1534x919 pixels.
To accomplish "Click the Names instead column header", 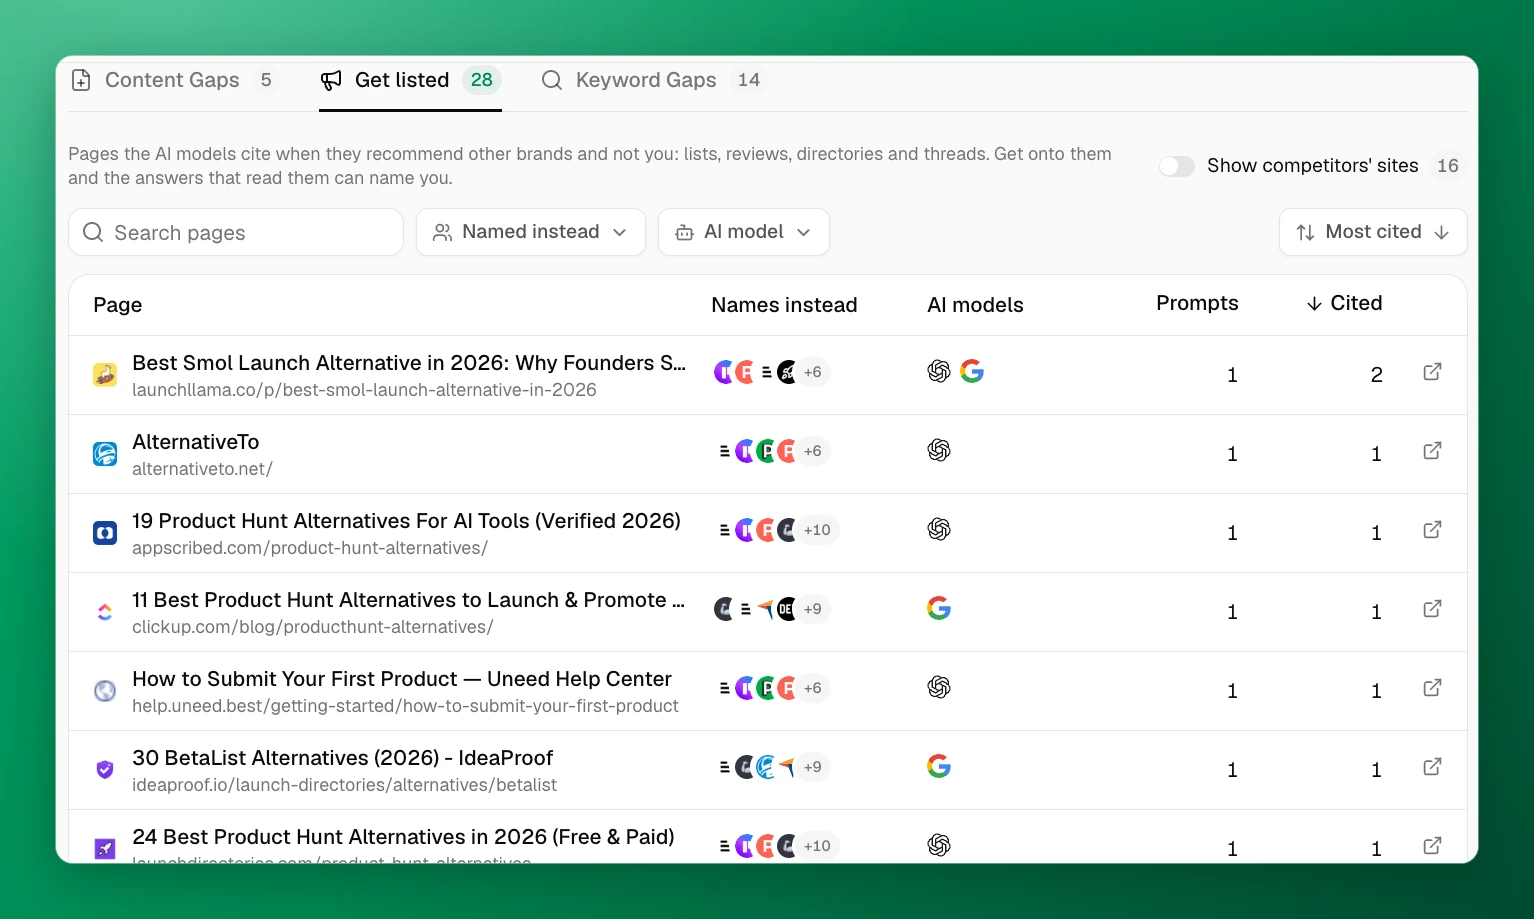I will [x=784, y=305].
